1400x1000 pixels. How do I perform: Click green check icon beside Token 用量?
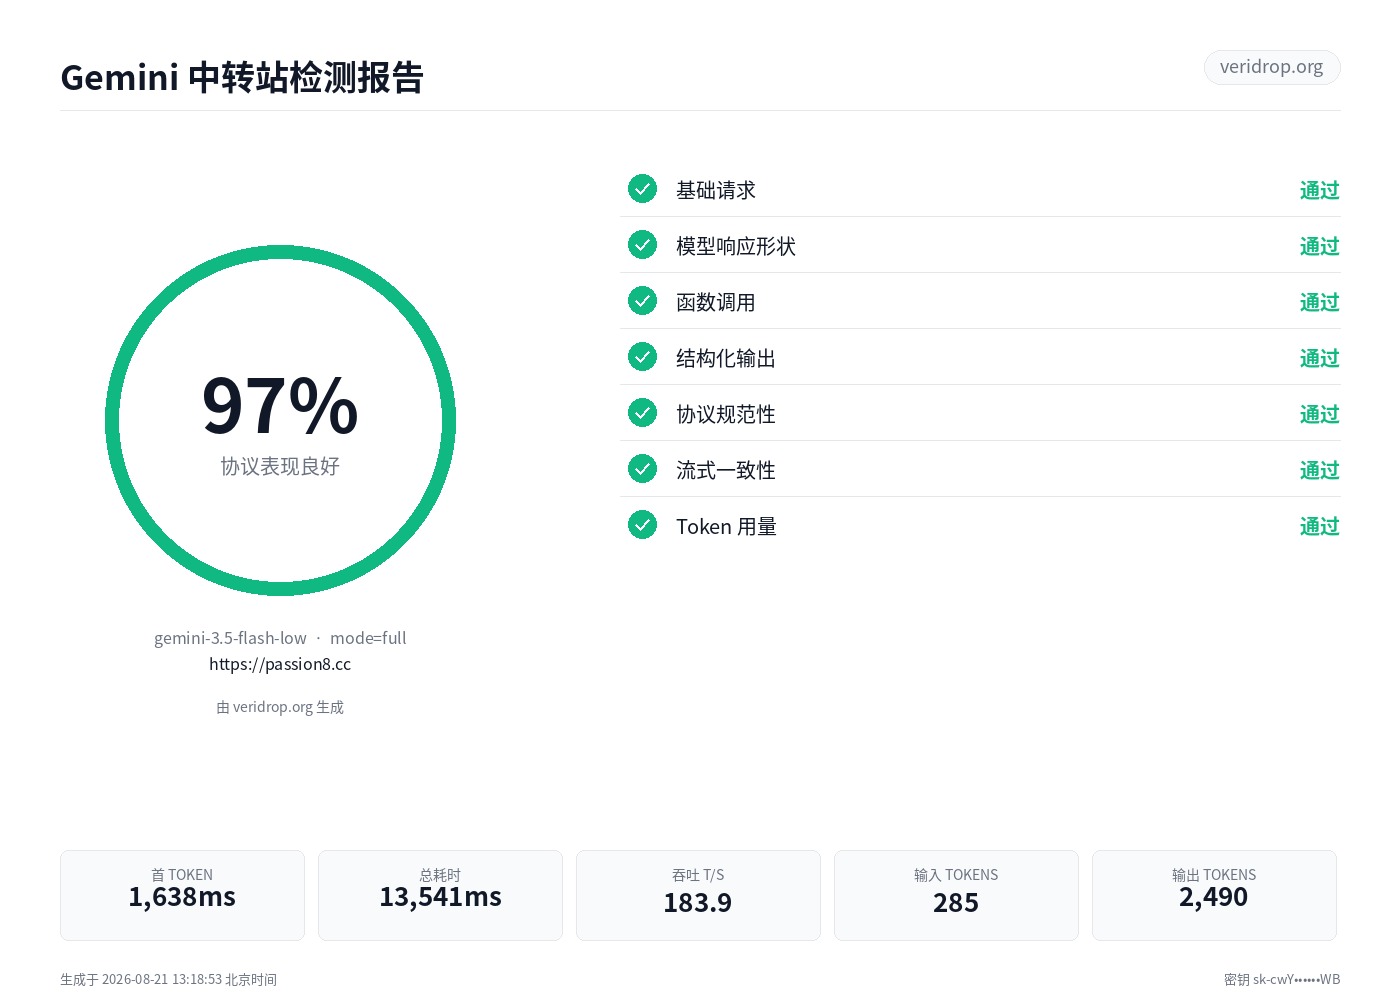tap(642, 524)
